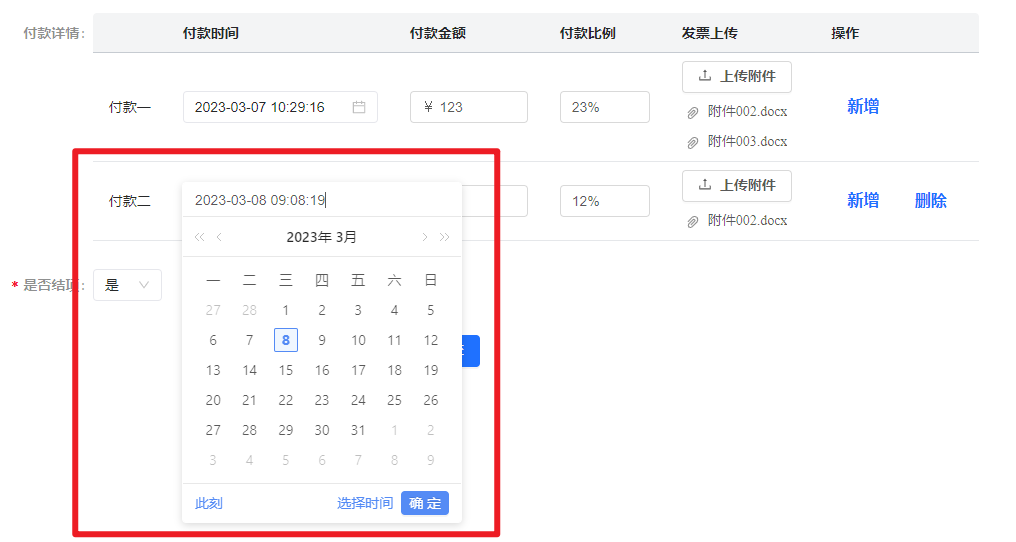
Task: Click 选择时间 to switch to time selection
Action: pyautogui.click(x=365, y=503)
